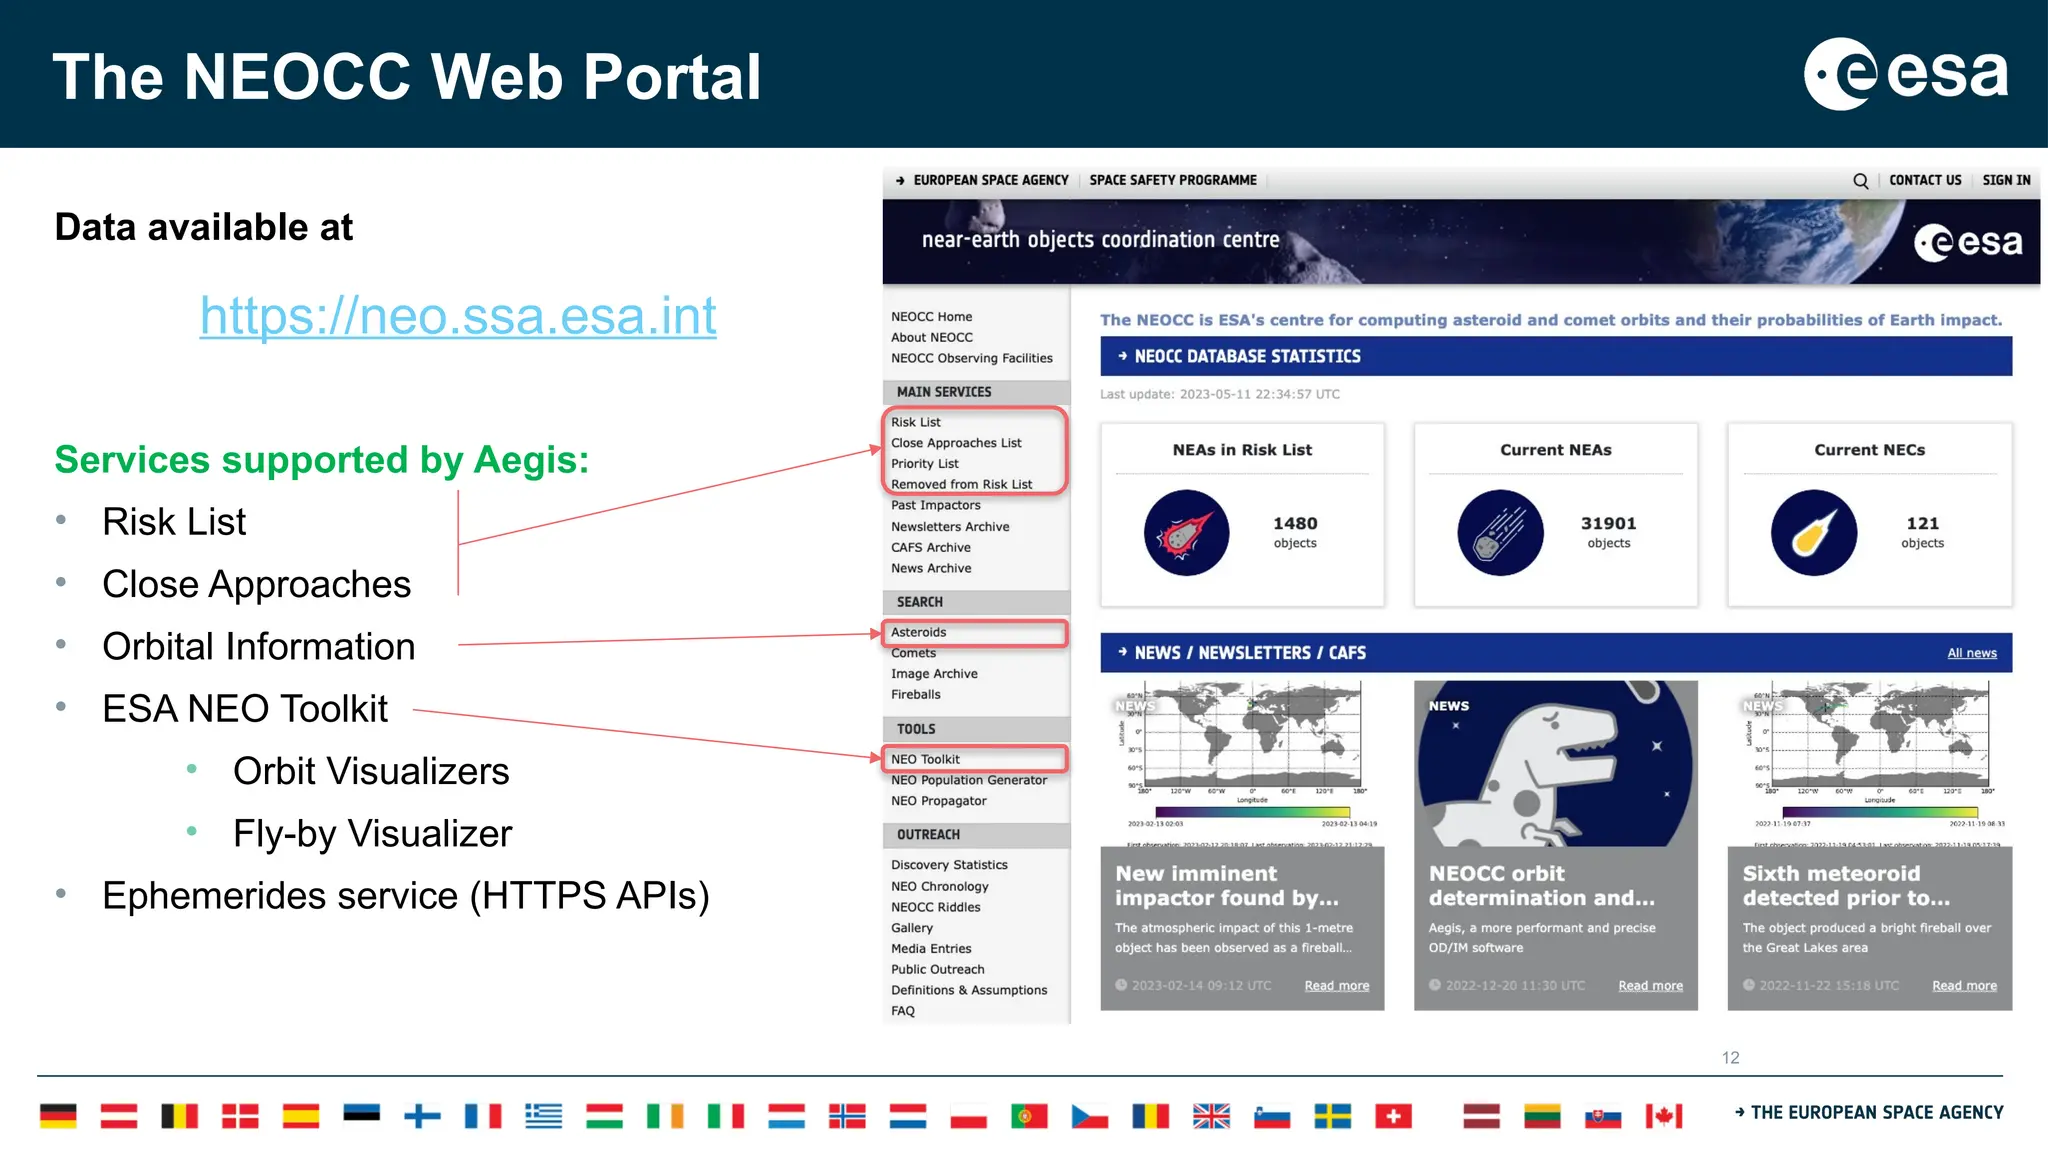2048x1149 pixels.
Task: Read more on NEOCC orbit determination article
Action: pyautogui.click(x=1650, y=986)
